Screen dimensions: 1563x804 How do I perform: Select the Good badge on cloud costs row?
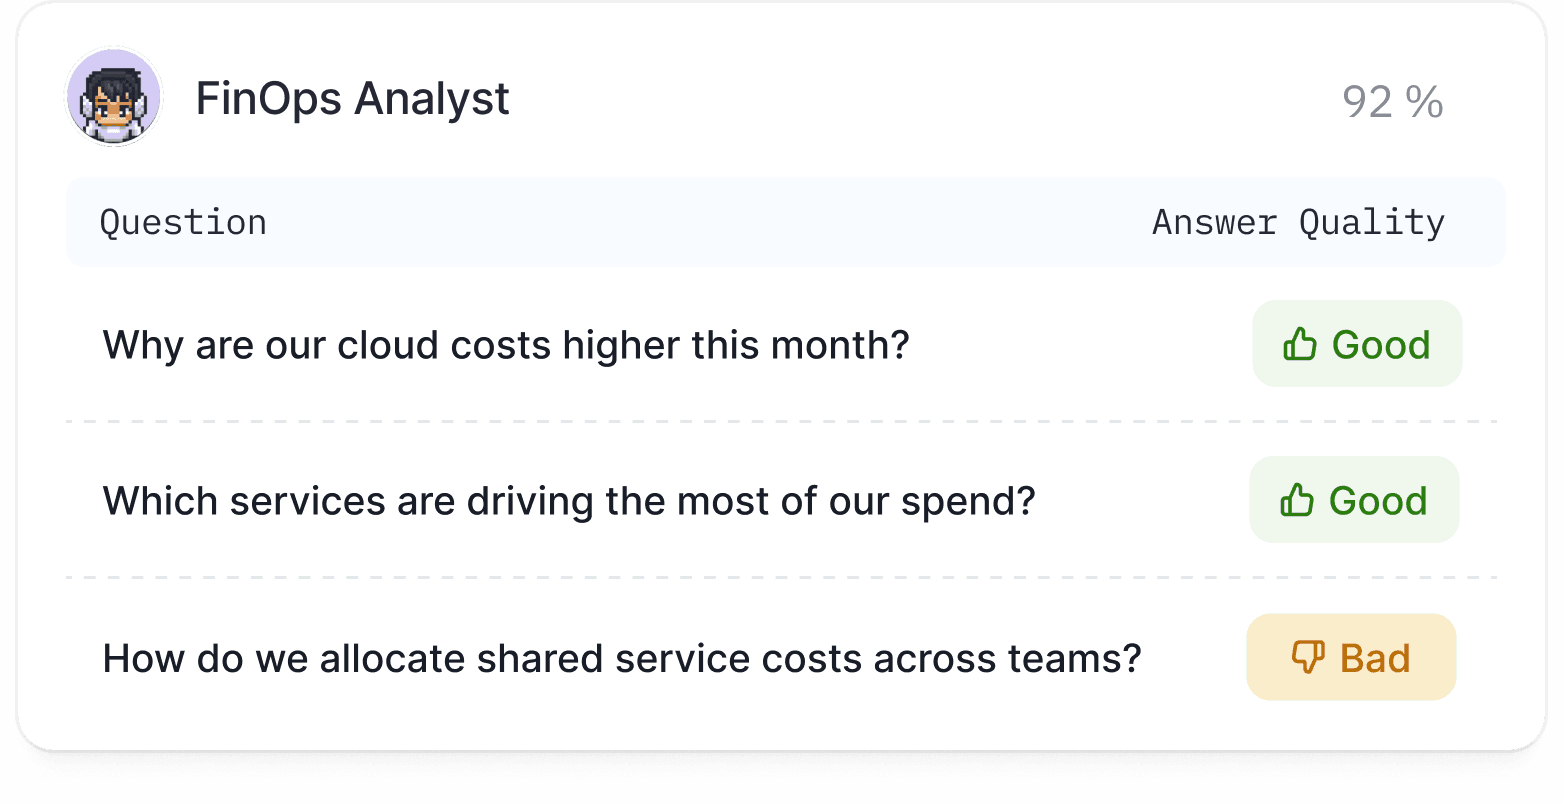tap(1357, 344)
